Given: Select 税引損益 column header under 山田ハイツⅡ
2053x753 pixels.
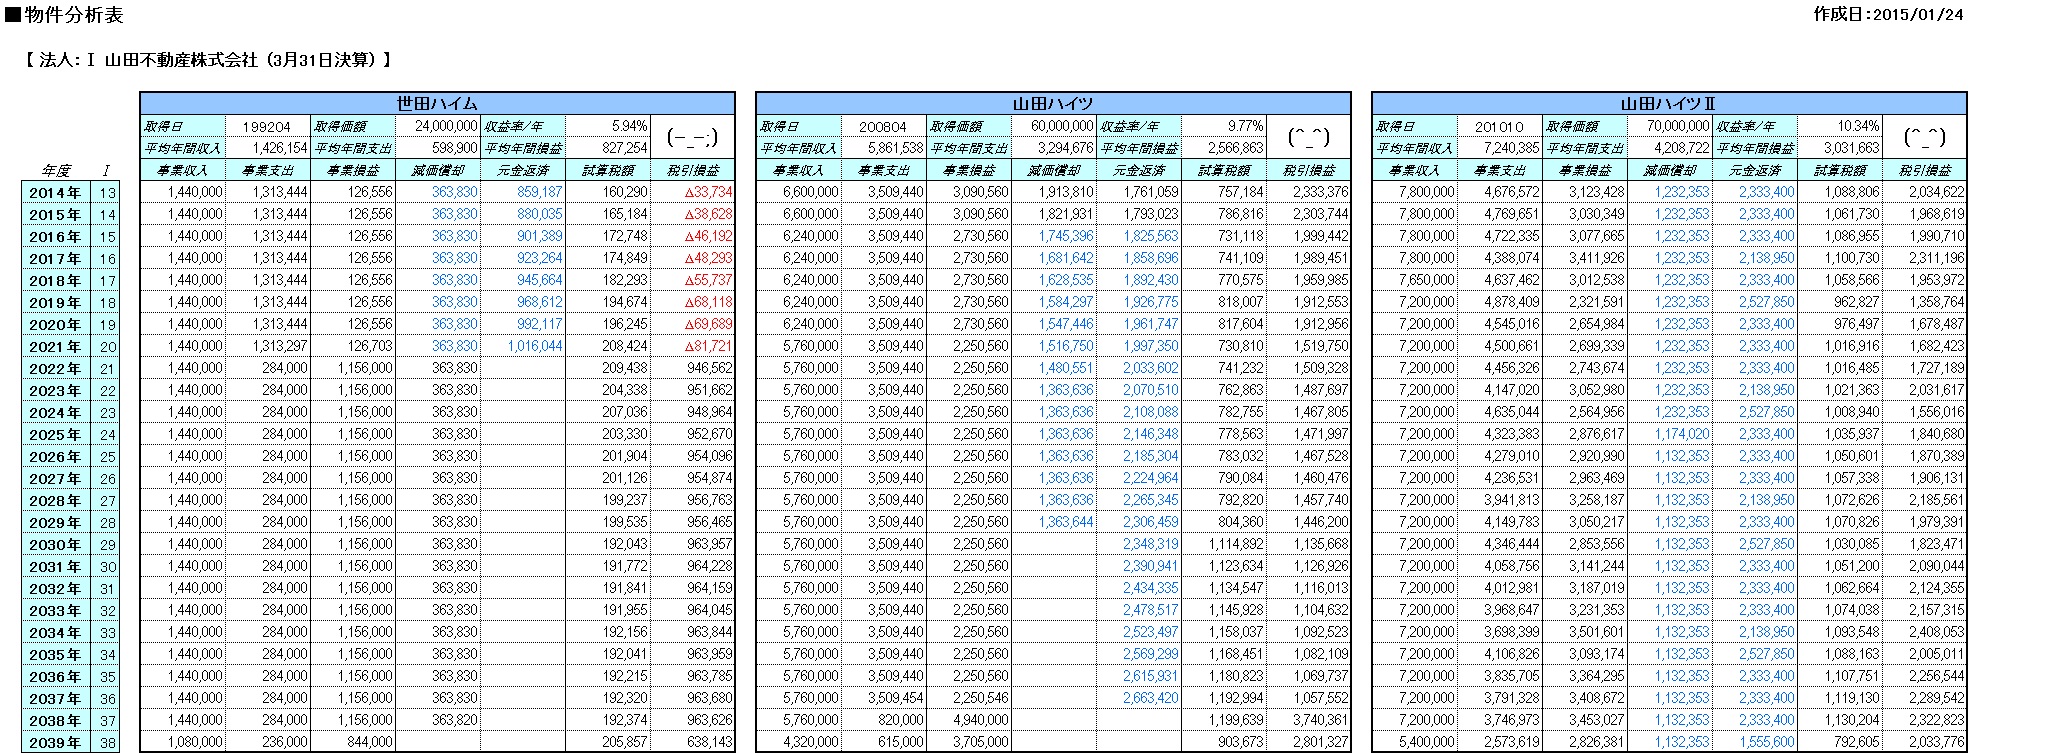Looking at the screenshot, I should click(x=1924, y=171).
